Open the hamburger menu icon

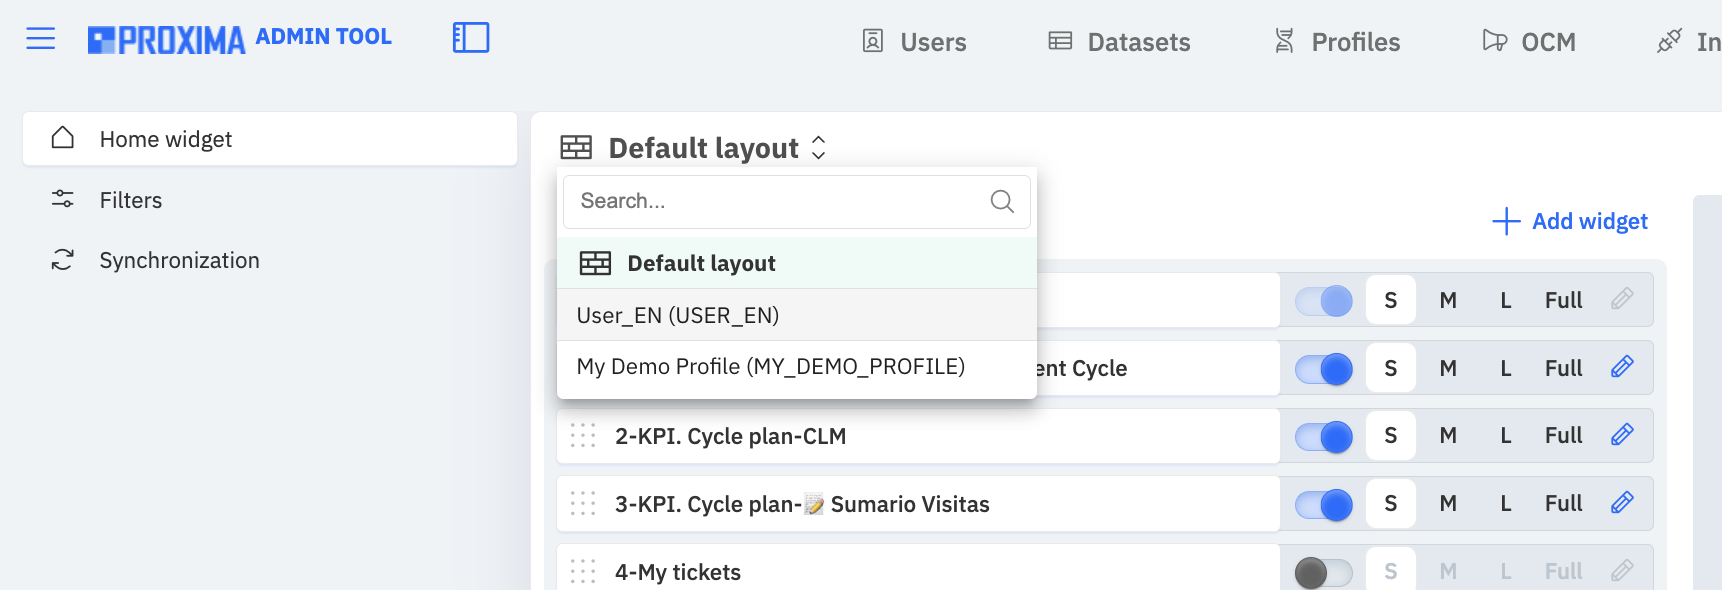click(x=41, y=39)
